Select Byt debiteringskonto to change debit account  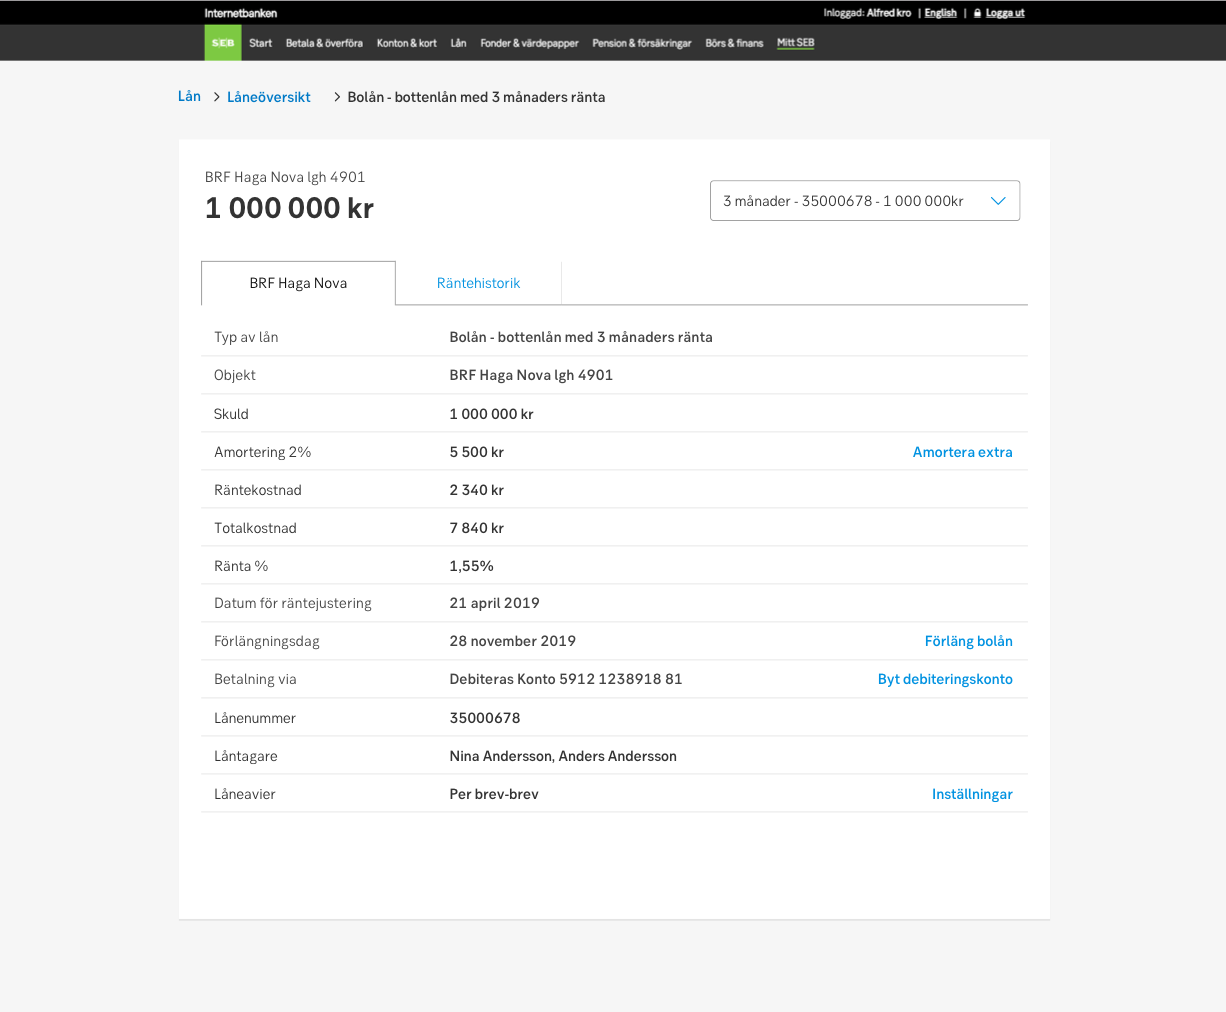(945, 679)
